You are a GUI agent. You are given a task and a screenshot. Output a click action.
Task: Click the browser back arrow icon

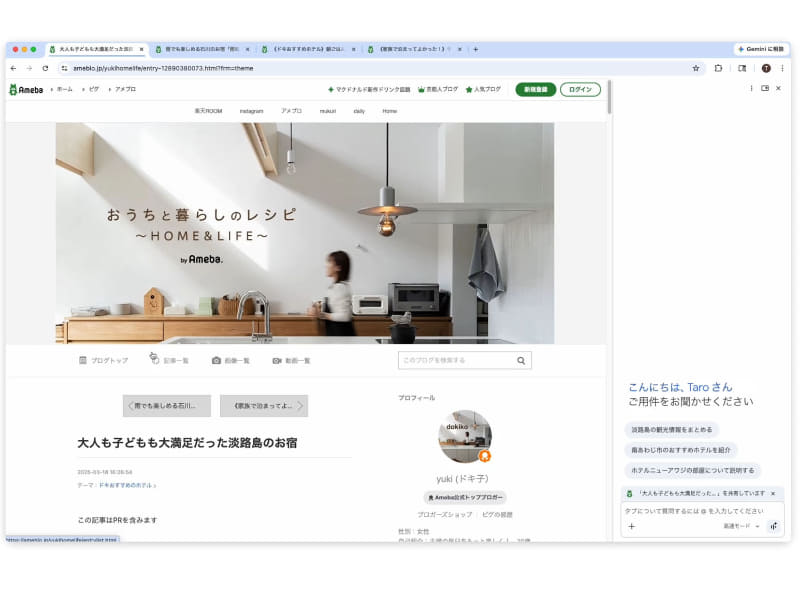[x=14, y=68]
